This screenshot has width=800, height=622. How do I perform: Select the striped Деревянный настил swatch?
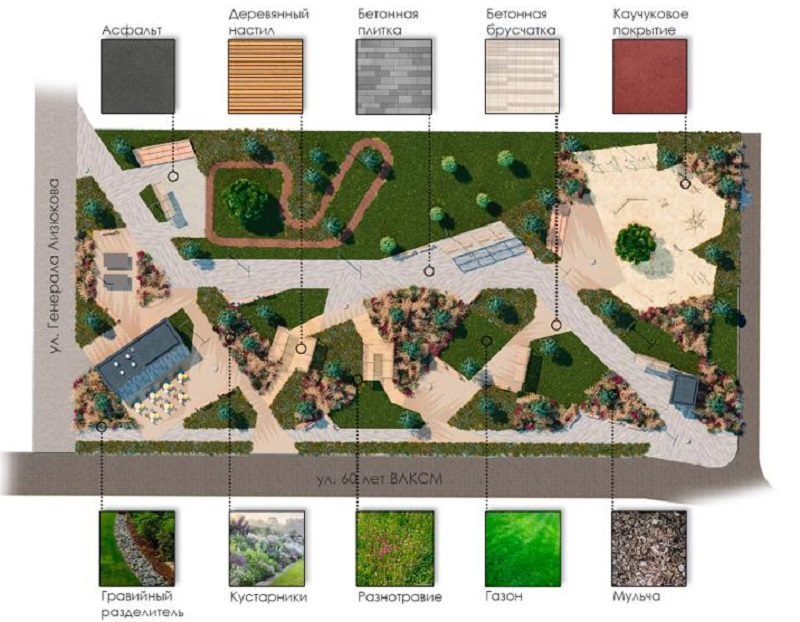[265, 77]
